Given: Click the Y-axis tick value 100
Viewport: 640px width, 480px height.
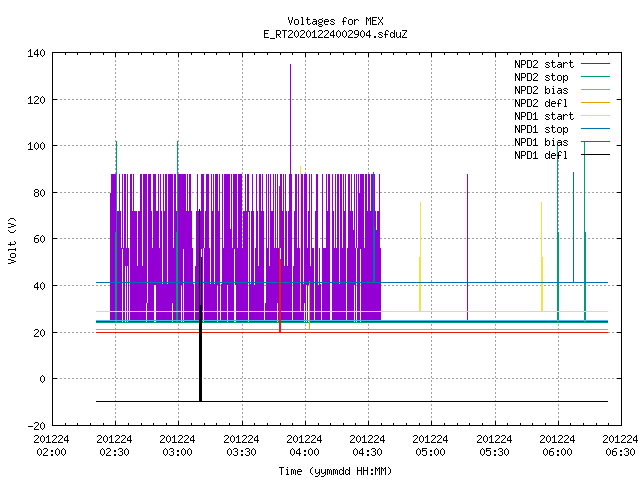Looking at the screenshot, I should pos(36,146).
